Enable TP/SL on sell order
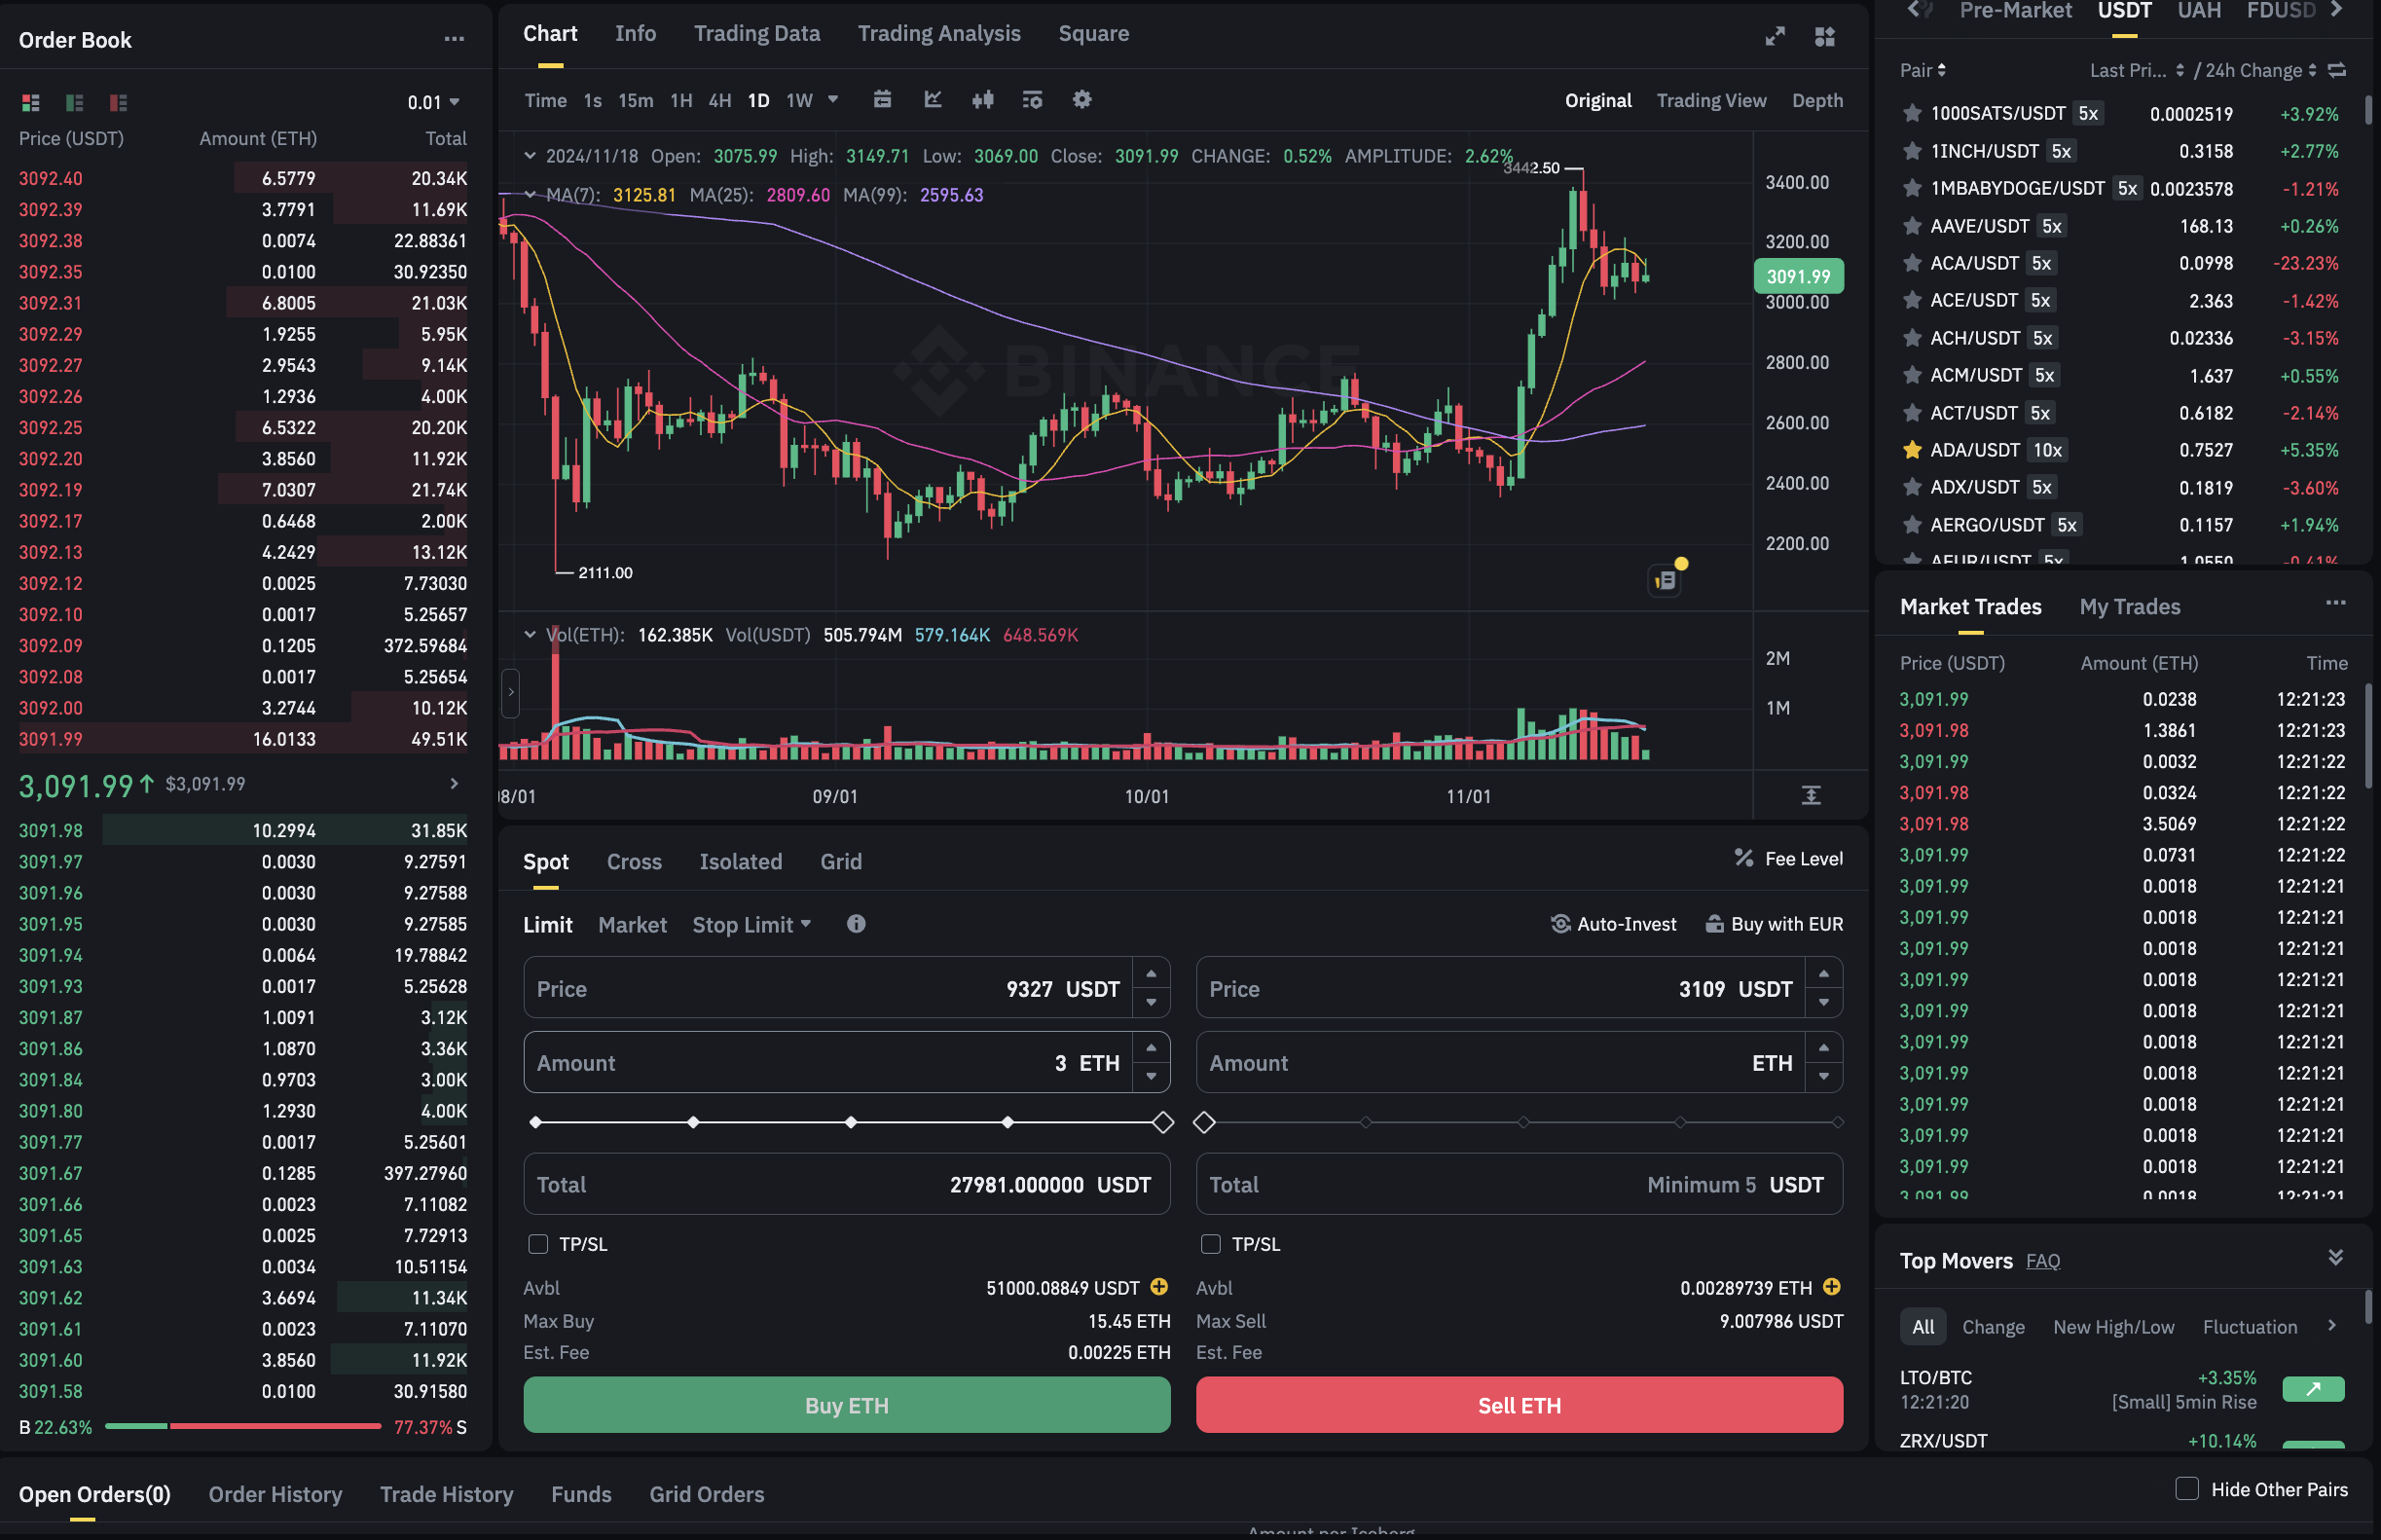The image size is (2381, 1540). point(1211,1244)
